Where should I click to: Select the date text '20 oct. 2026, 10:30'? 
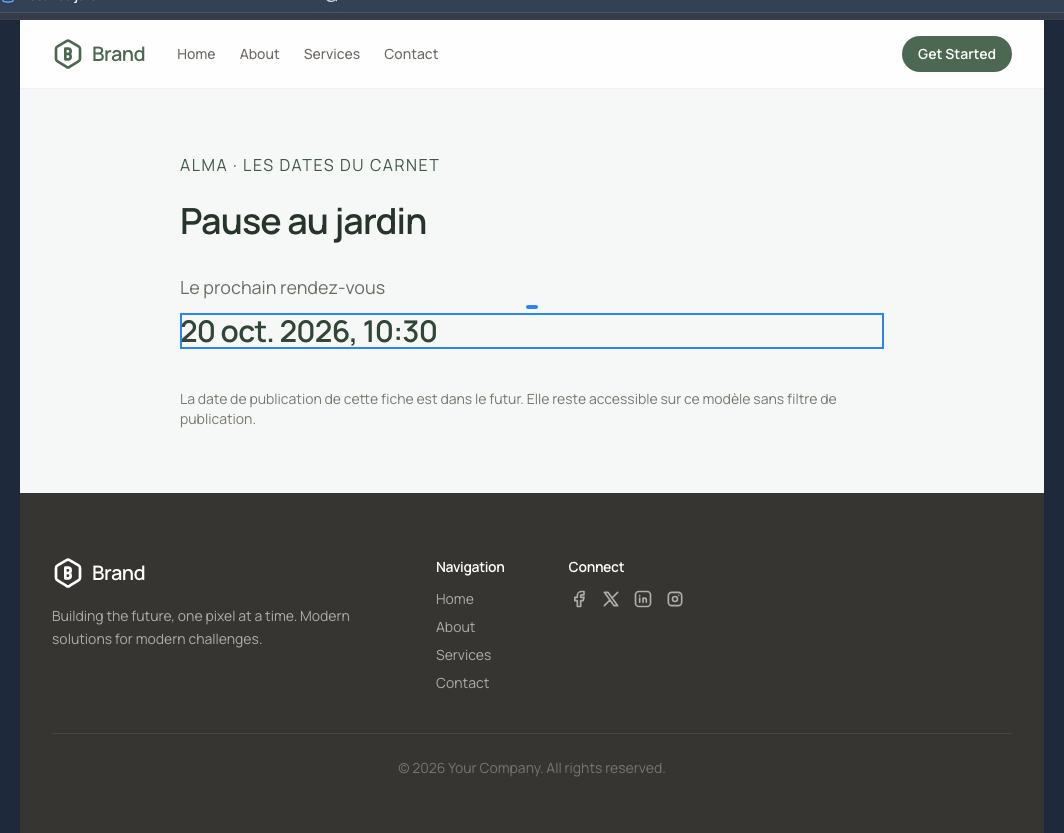(x=309, y=332)
